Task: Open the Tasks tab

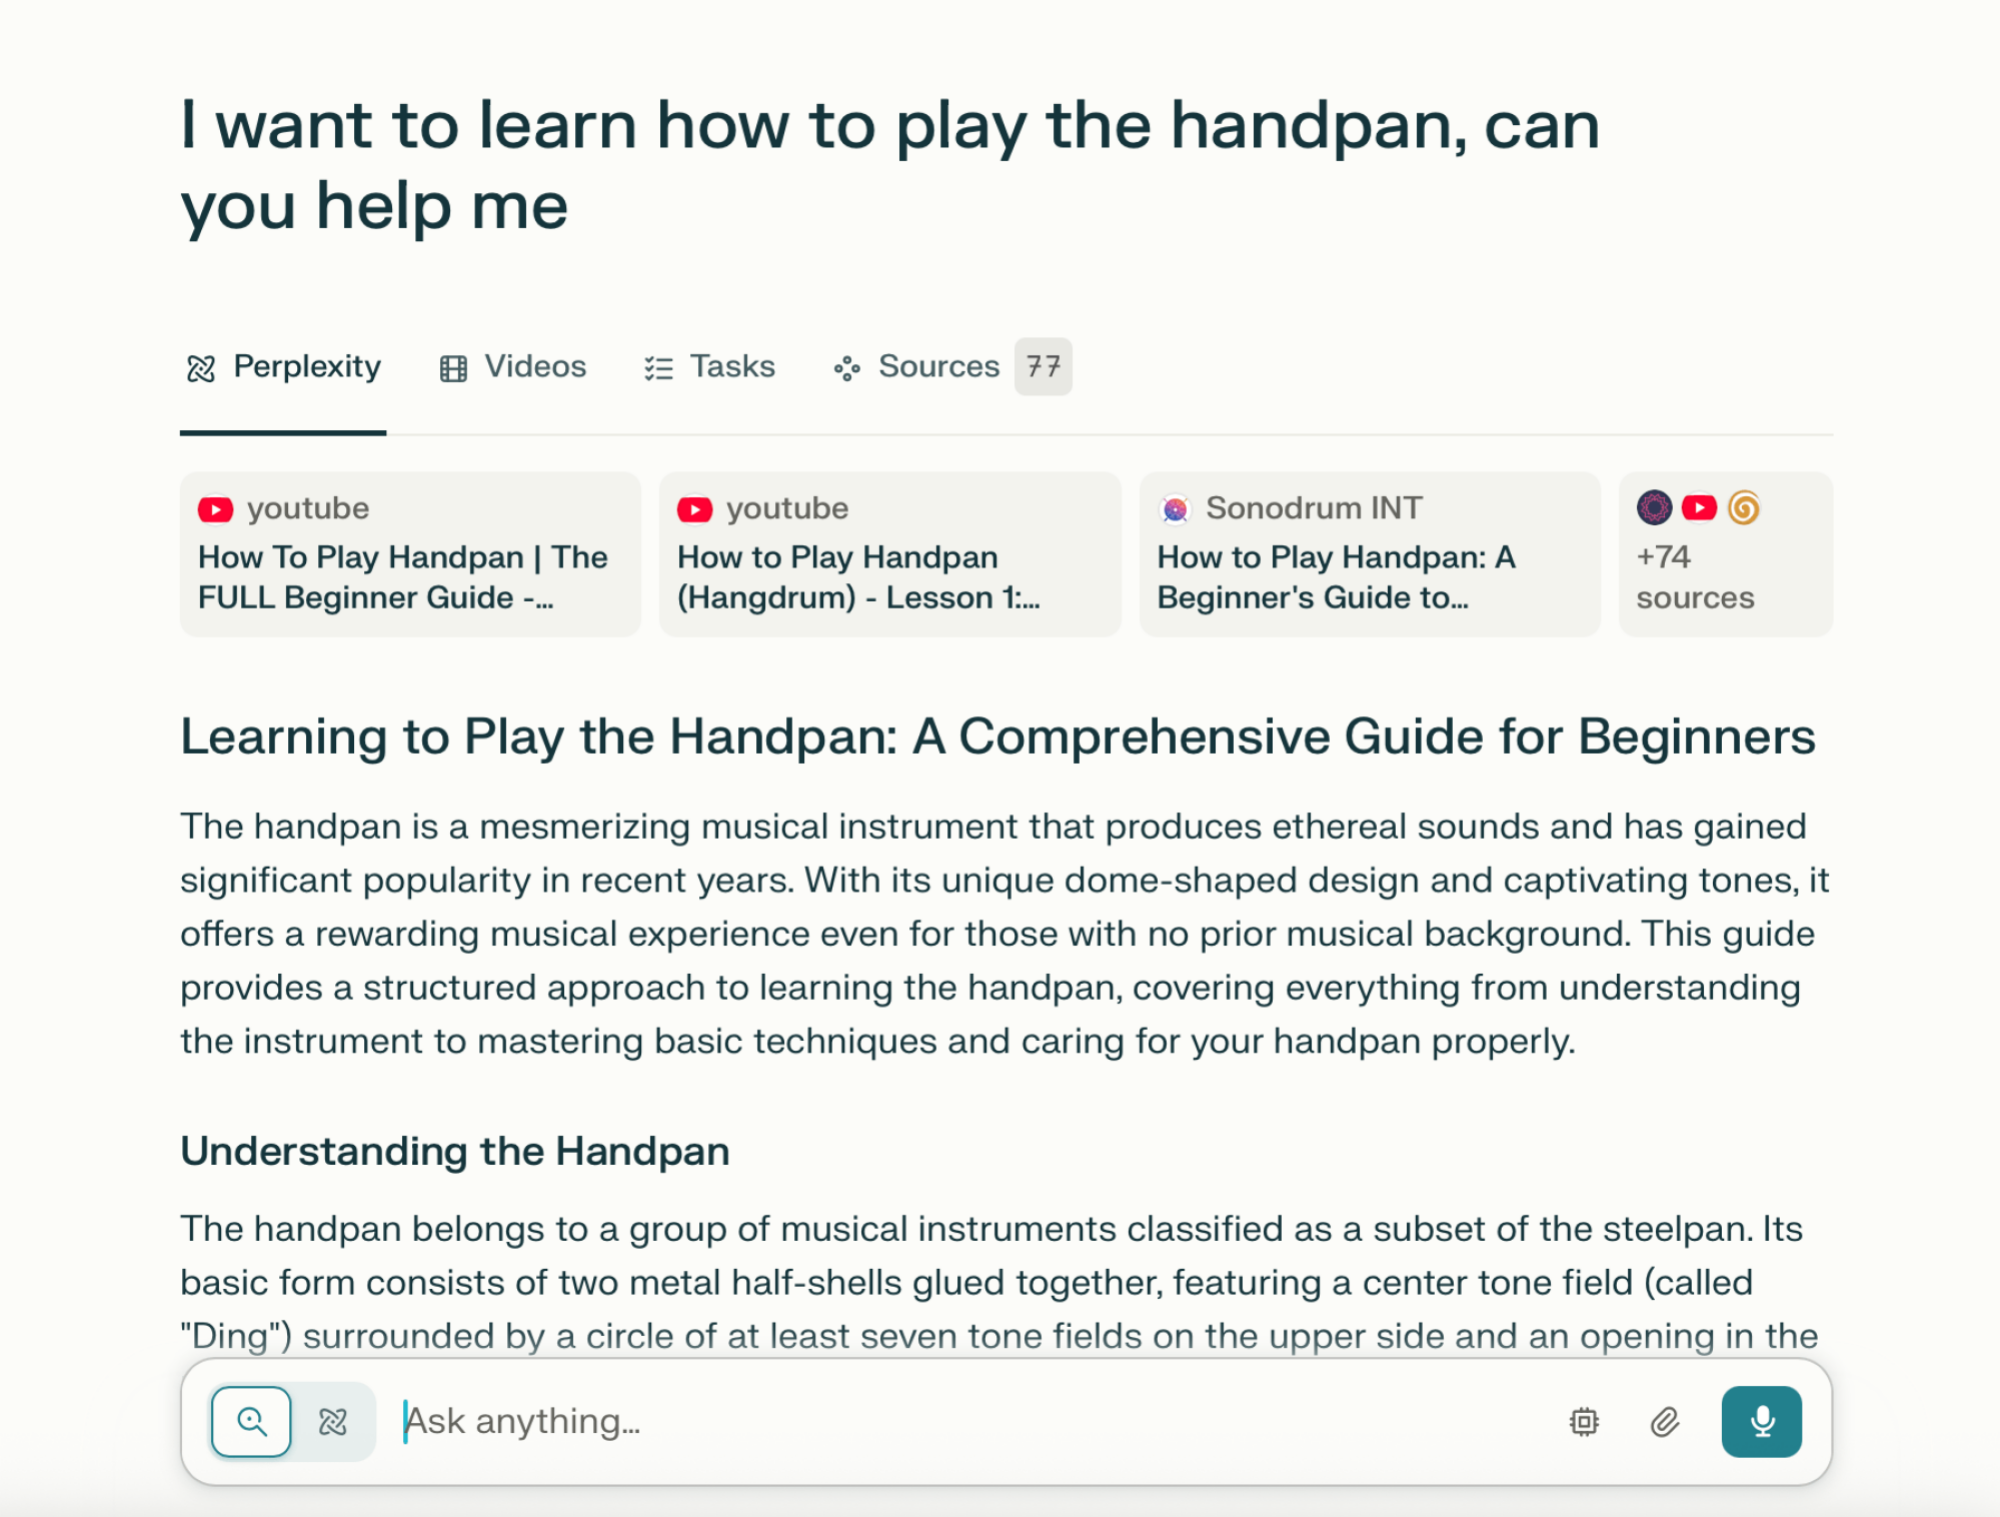Action: pyautogui.click(x=709, y=367)
